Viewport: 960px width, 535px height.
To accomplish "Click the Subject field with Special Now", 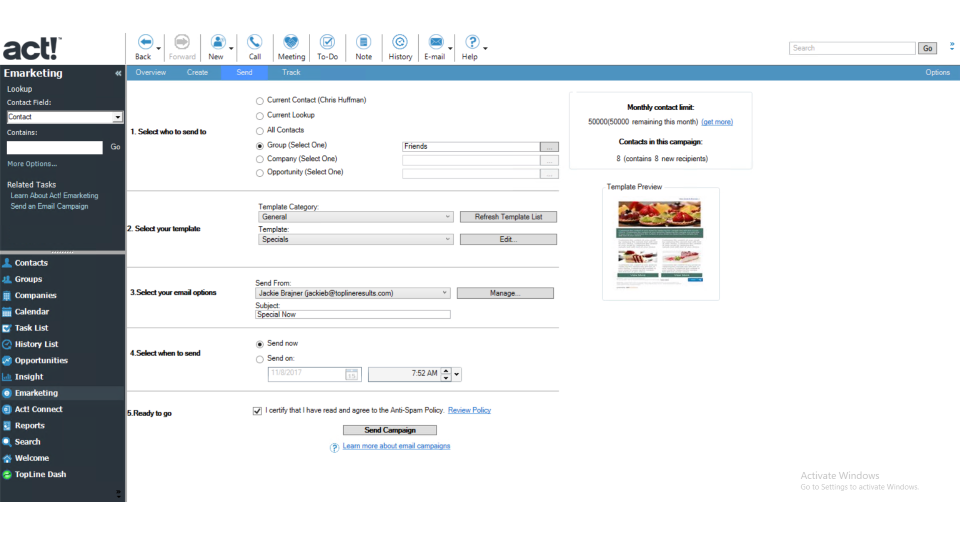I will (353, 315).
